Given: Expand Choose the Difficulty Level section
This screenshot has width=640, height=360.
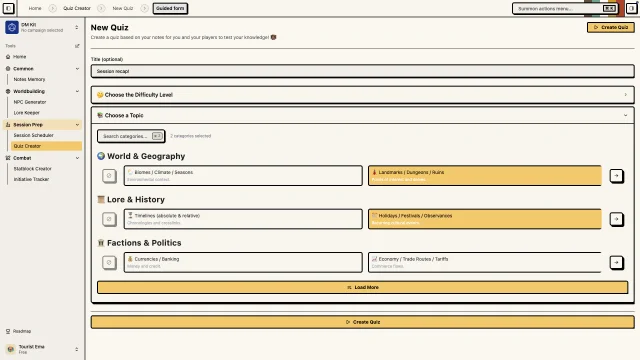Looking at the screenshot, I should [362, 95].
